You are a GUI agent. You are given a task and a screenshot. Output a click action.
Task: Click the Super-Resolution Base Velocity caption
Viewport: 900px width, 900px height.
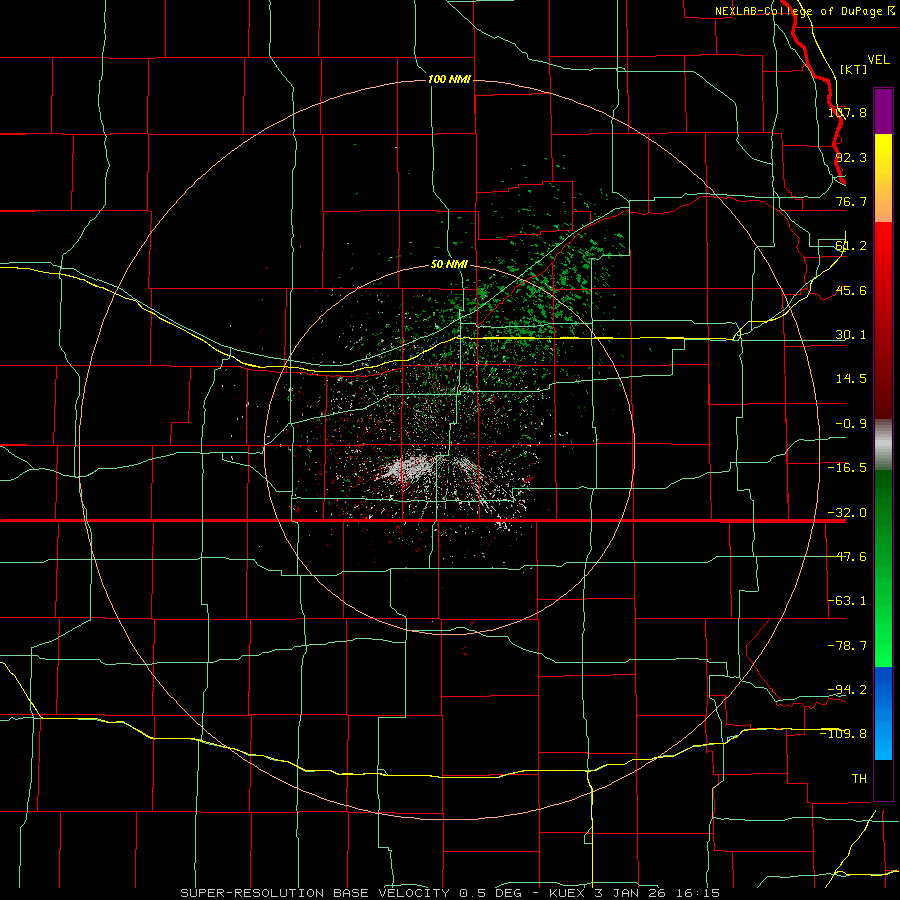pos(450,893)
